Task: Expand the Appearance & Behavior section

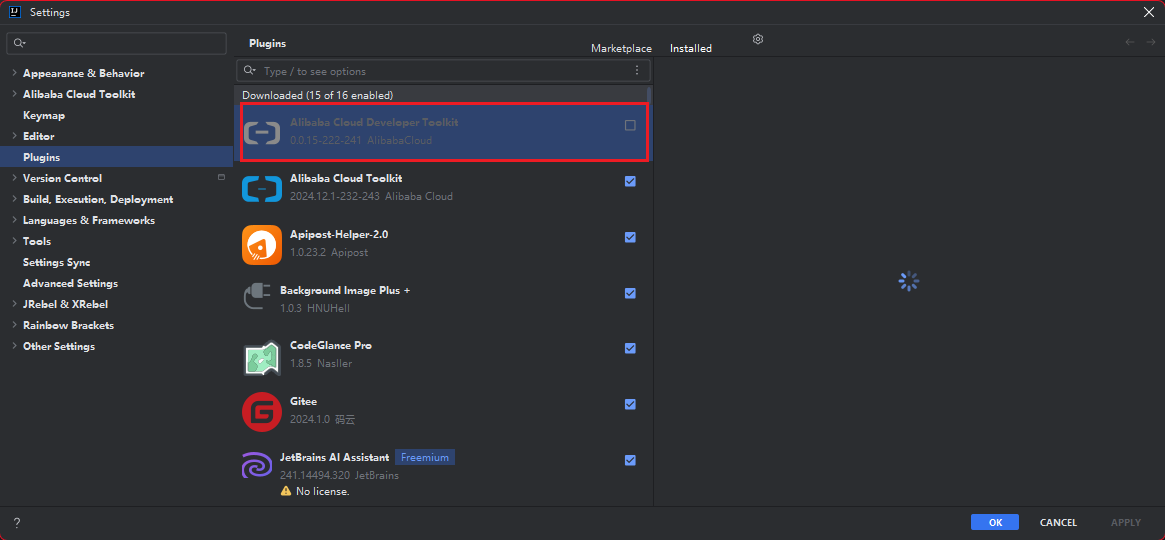Action: coord(14,73)
